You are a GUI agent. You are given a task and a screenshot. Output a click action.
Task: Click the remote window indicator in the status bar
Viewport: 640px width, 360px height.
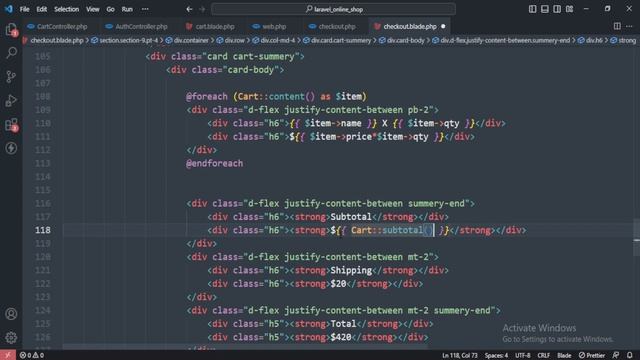click(x=8, y=355)
